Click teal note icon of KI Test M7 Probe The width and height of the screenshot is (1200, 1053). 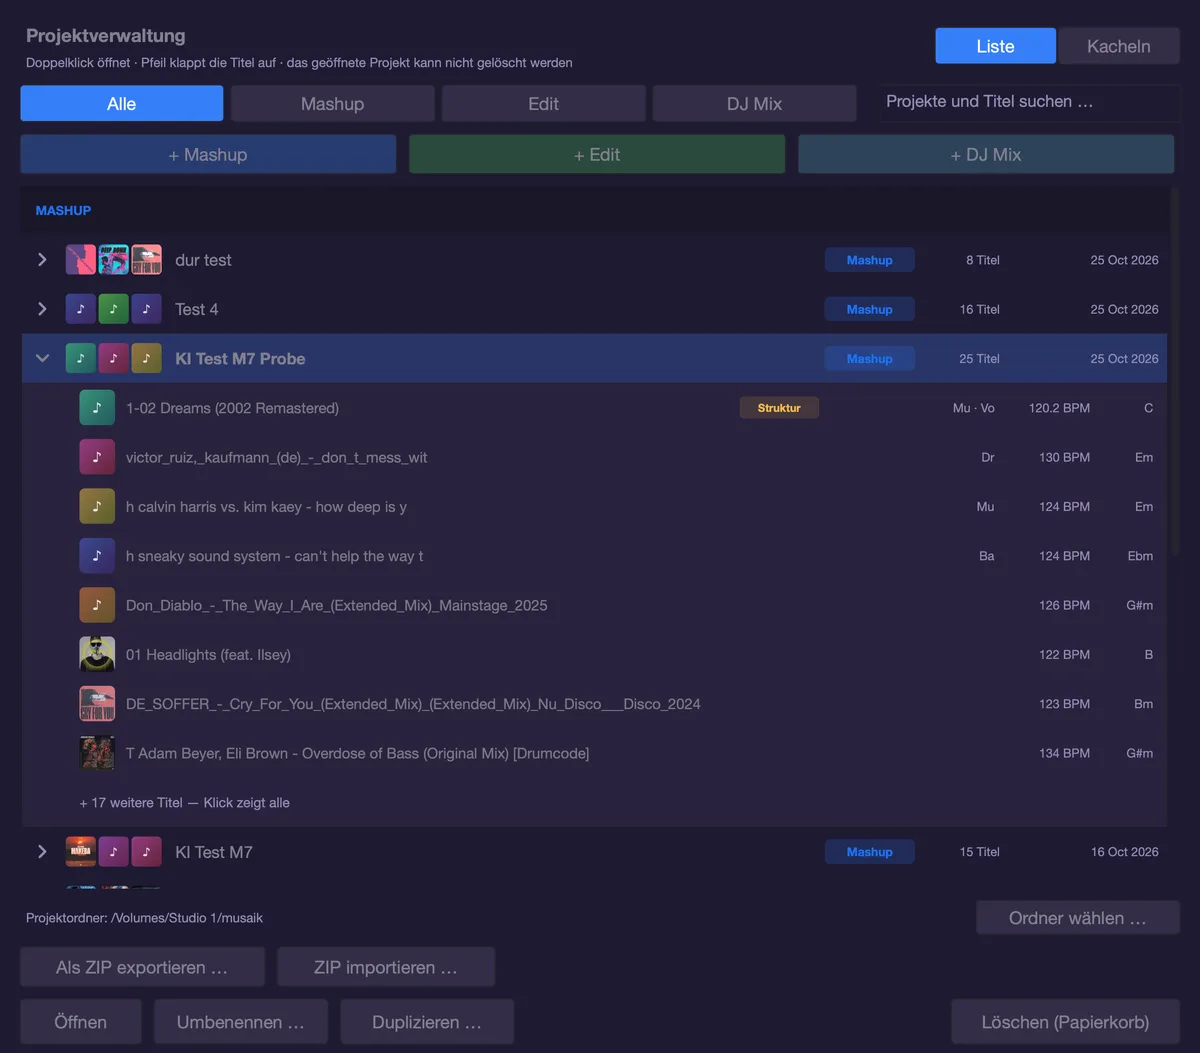click(81, 358)
